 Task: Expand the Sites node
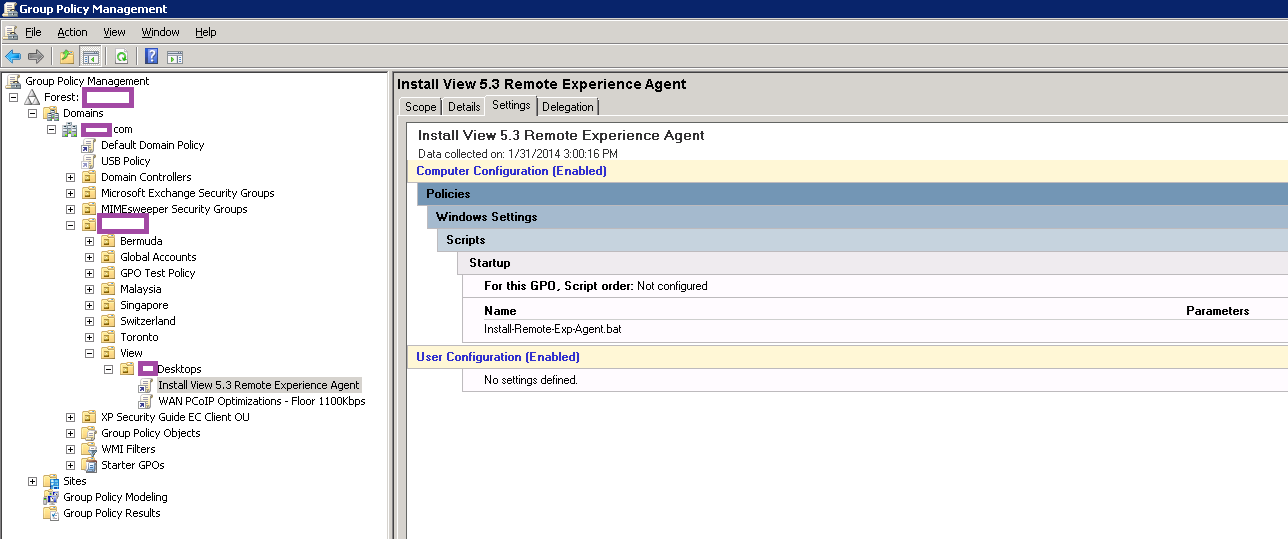(x=32, y=481)
